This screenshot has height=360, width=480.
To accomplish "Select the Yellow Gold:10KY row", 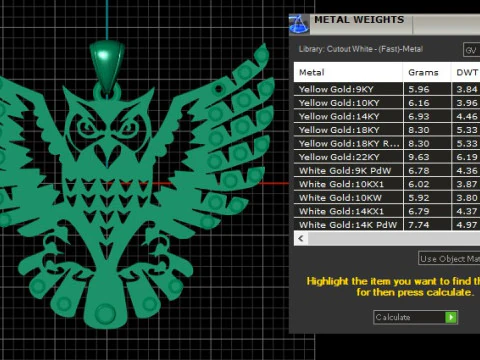I will pyautogui.click(x=387, y=103).
